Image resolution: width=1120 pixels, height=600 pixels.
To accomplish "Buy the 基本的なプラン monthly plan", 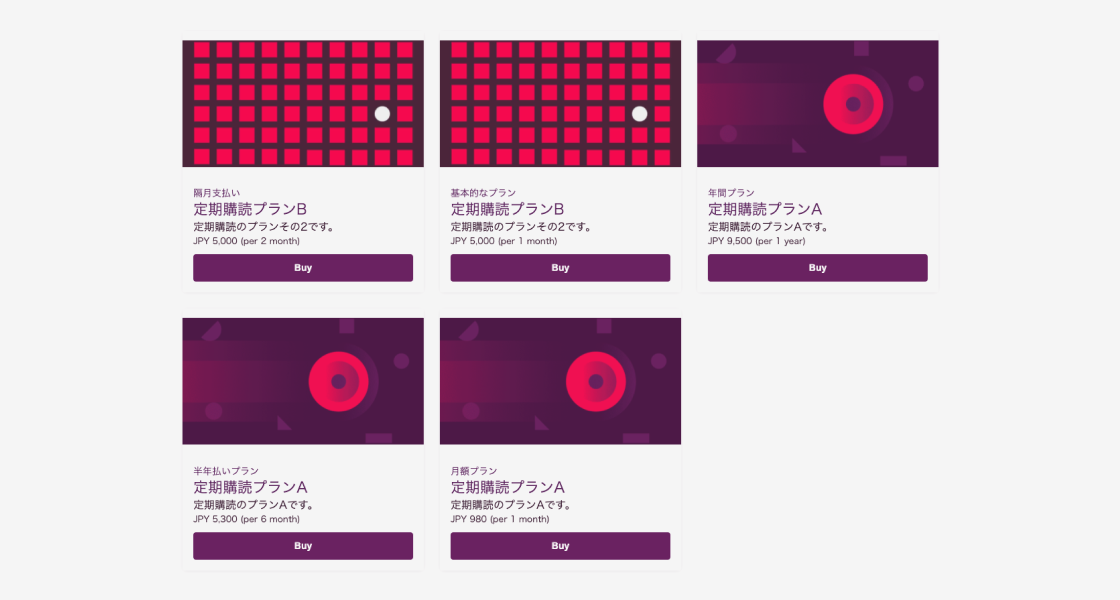I will pyautogui.click(x=560, y=268).
